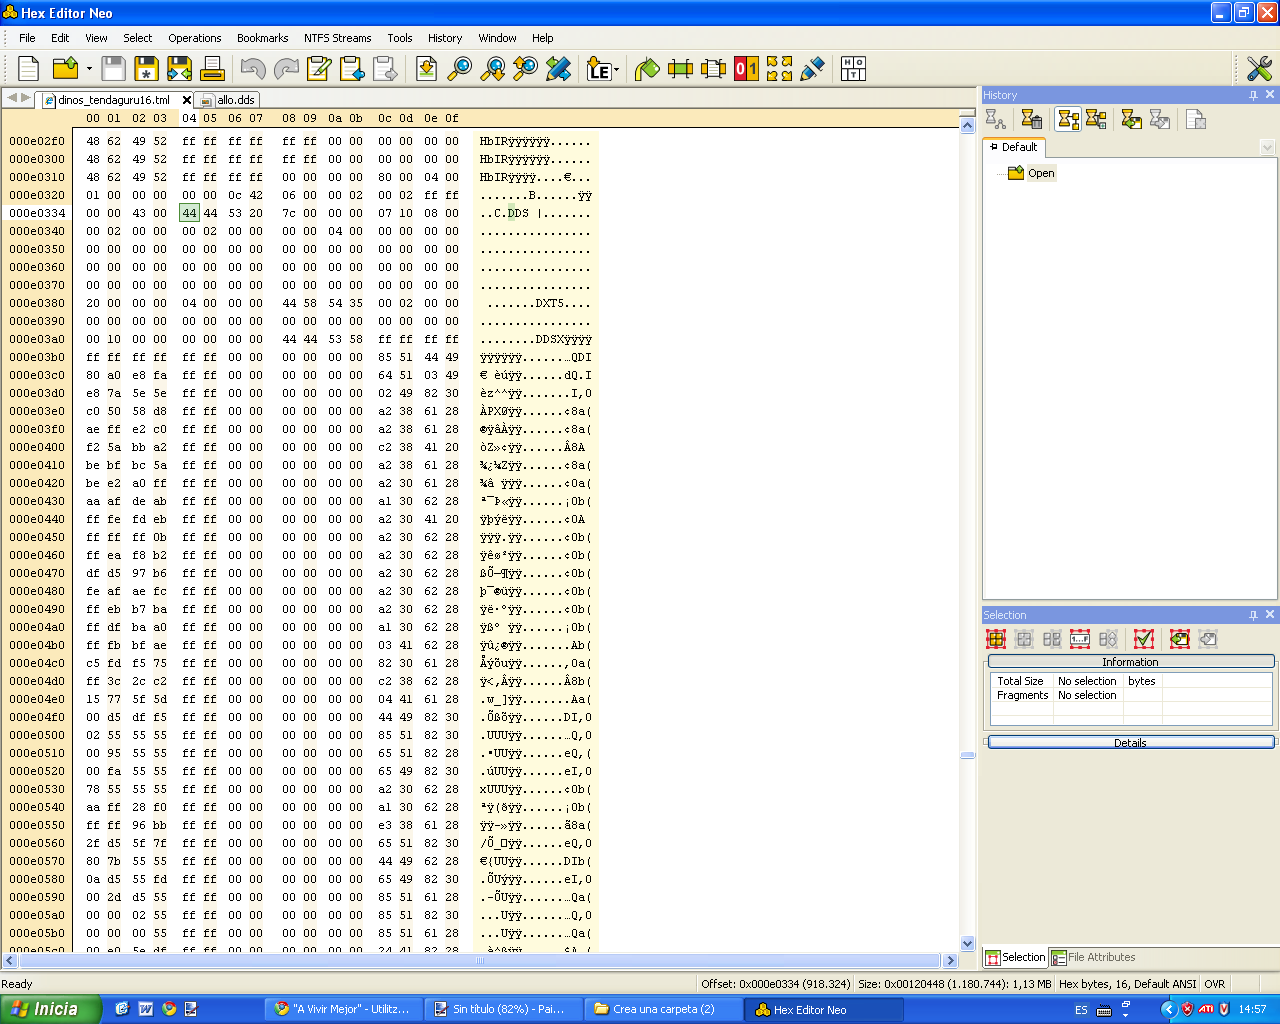Expand the Open file dropdown arrow
1280x1024 pixels.
tap(89, 70)
